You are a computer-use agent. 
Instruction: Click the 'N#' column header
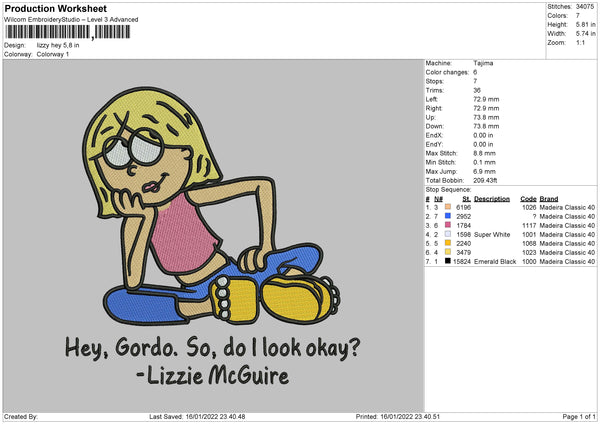(x=439, y=199)
